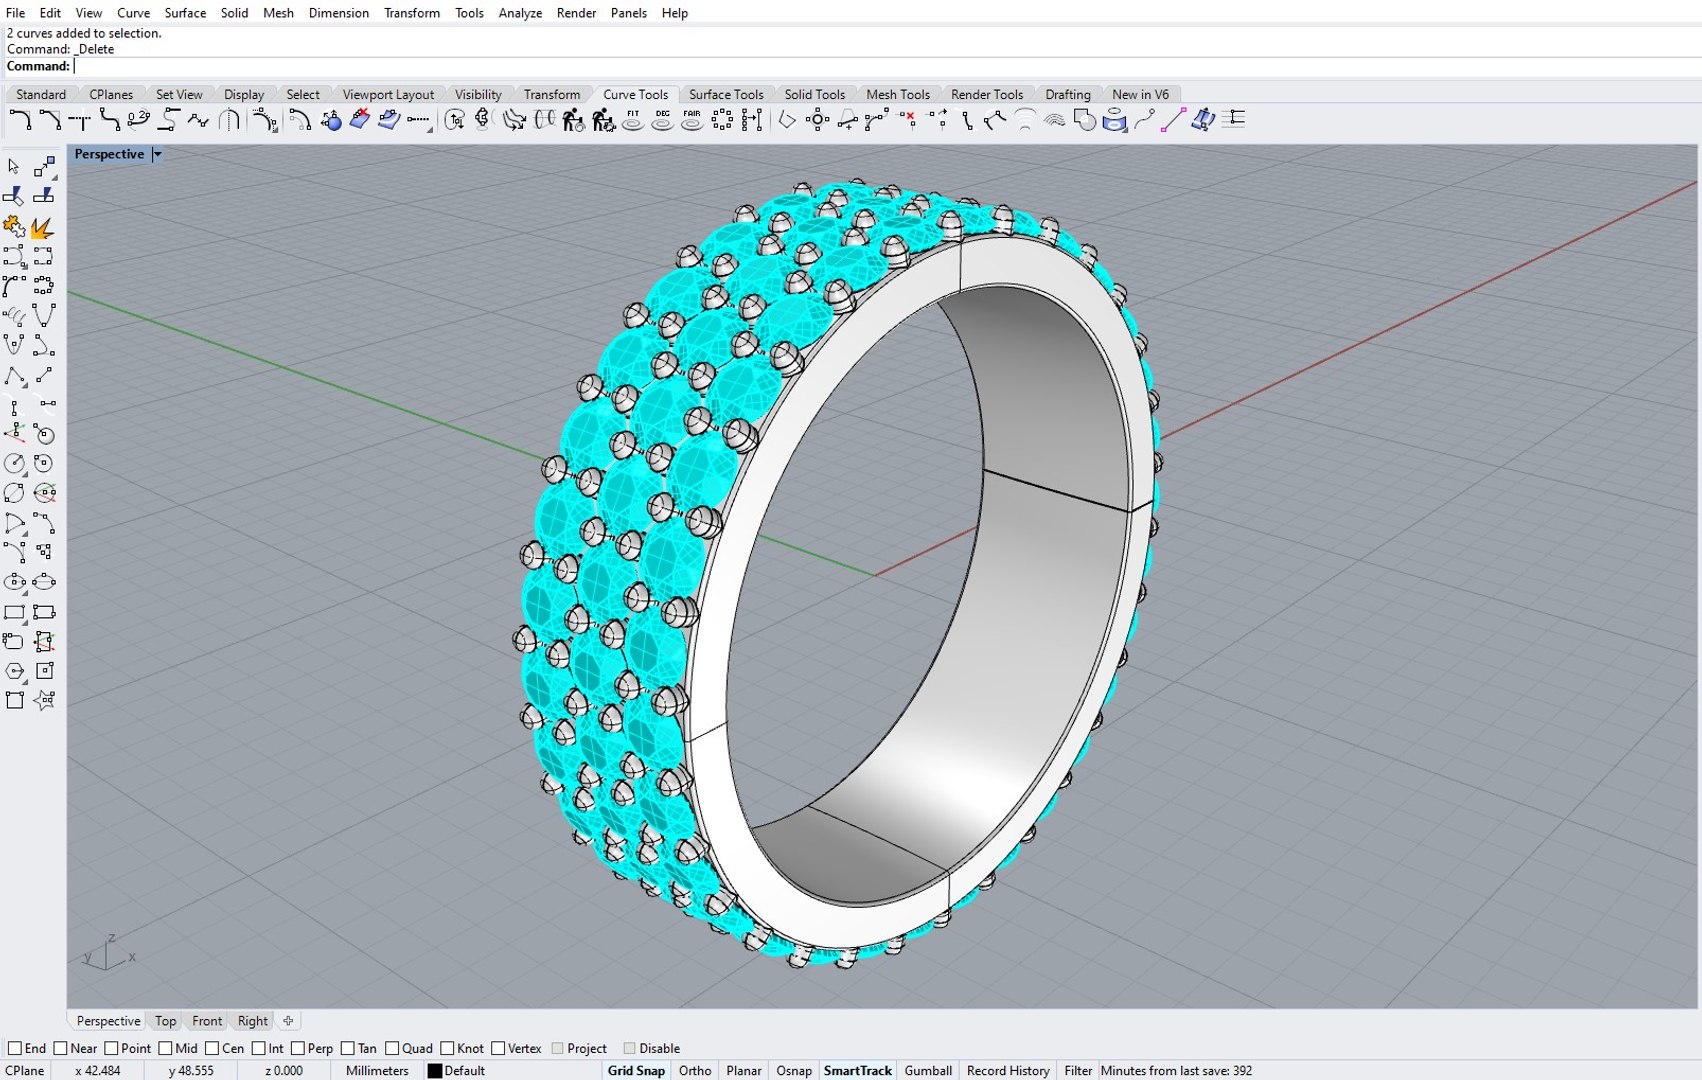Screen dimensions: 1702x1080
Task: Click the Fair curve (FAIR) icon
Action: [692, 120]
